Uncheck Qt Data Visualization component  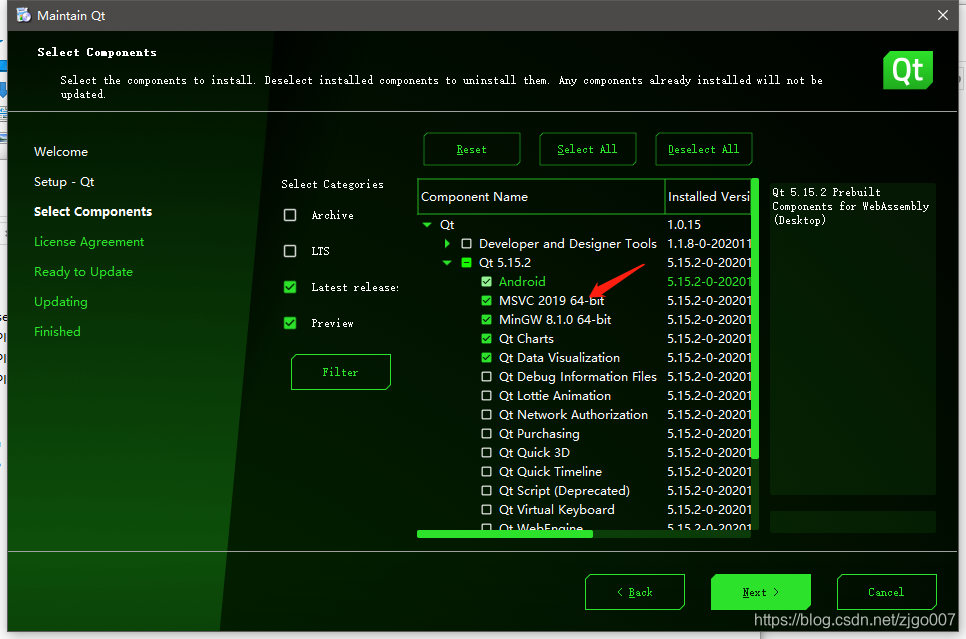click(x=487, y=357)
